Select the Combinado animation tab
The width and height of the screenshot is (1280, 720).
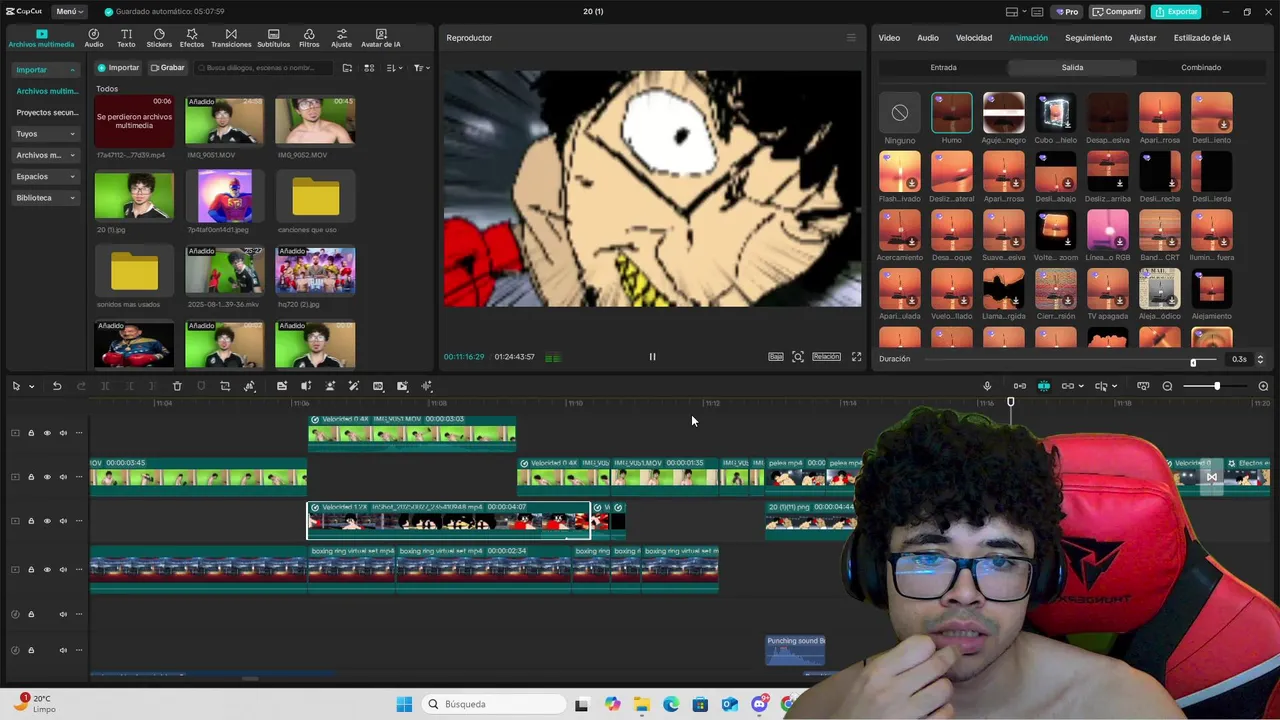pyautogui.click(x=1201, y=67)
